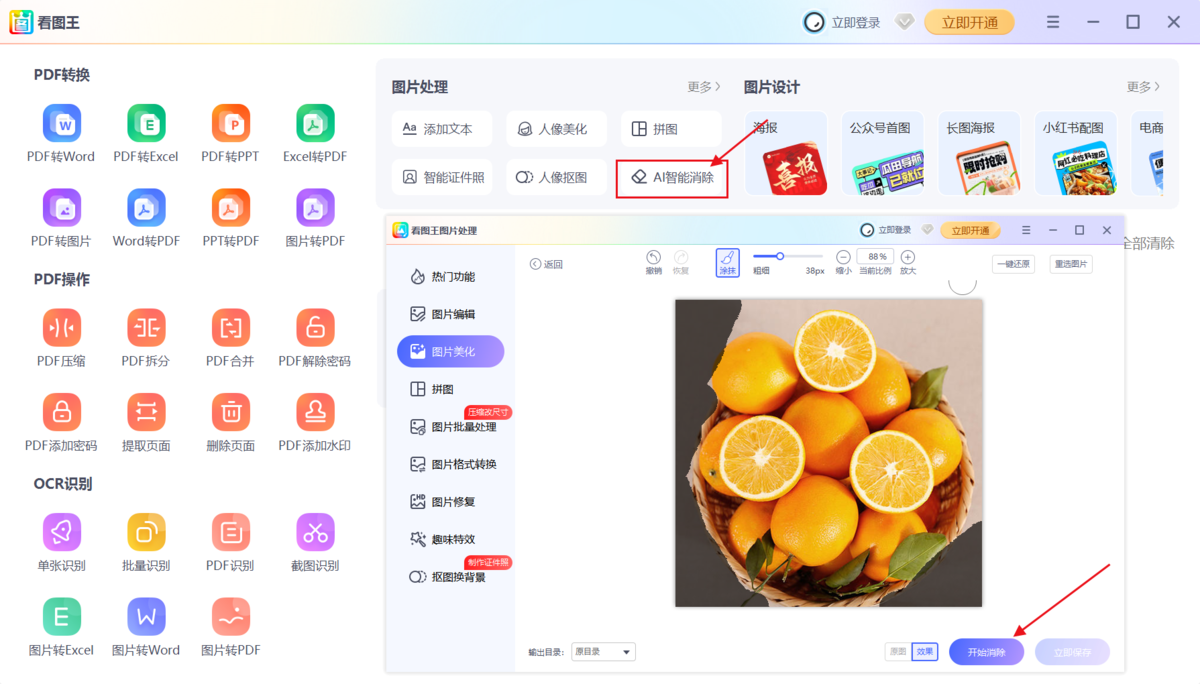This screenshot has width=1200, height=684.
Task: Toggle the 涂抹 smear brush tool
Action: [x=727, y=261]
